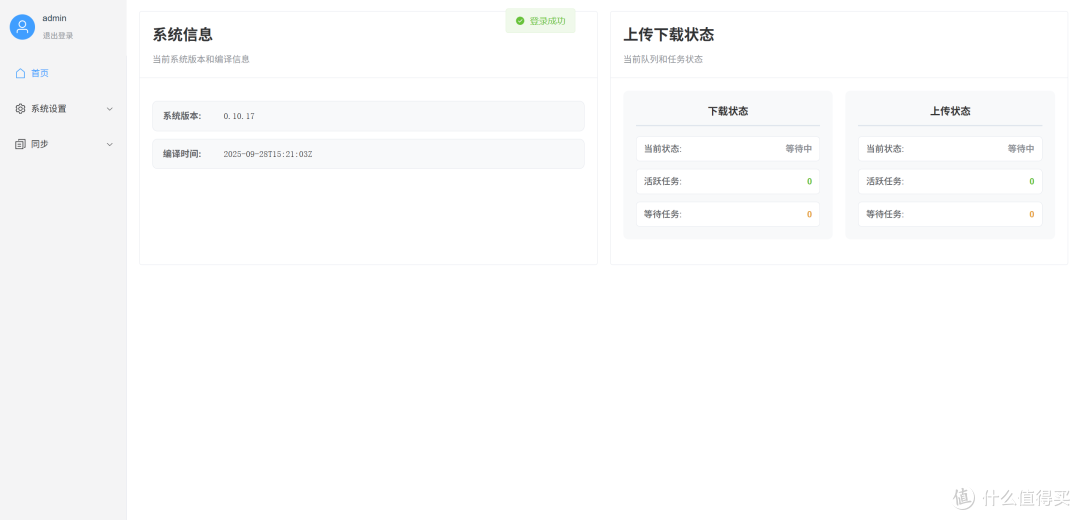
Task: Click the 编译时间: label
Action: (x=182, y=154)
